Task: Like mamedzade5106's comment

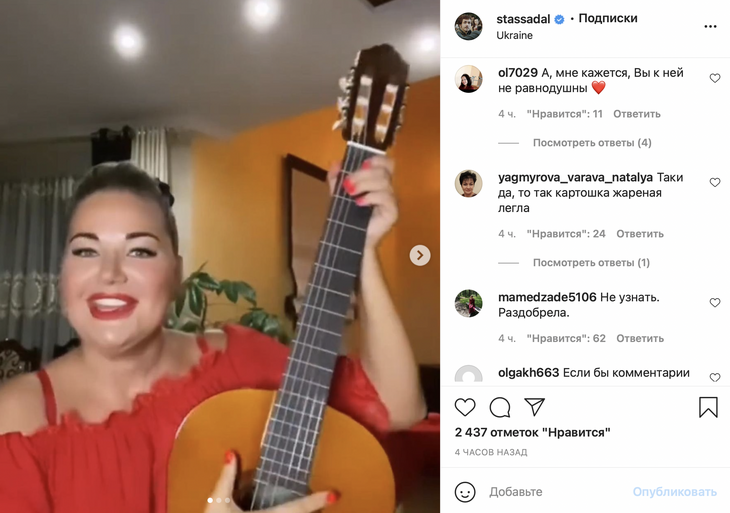Action: pos(715,303)
